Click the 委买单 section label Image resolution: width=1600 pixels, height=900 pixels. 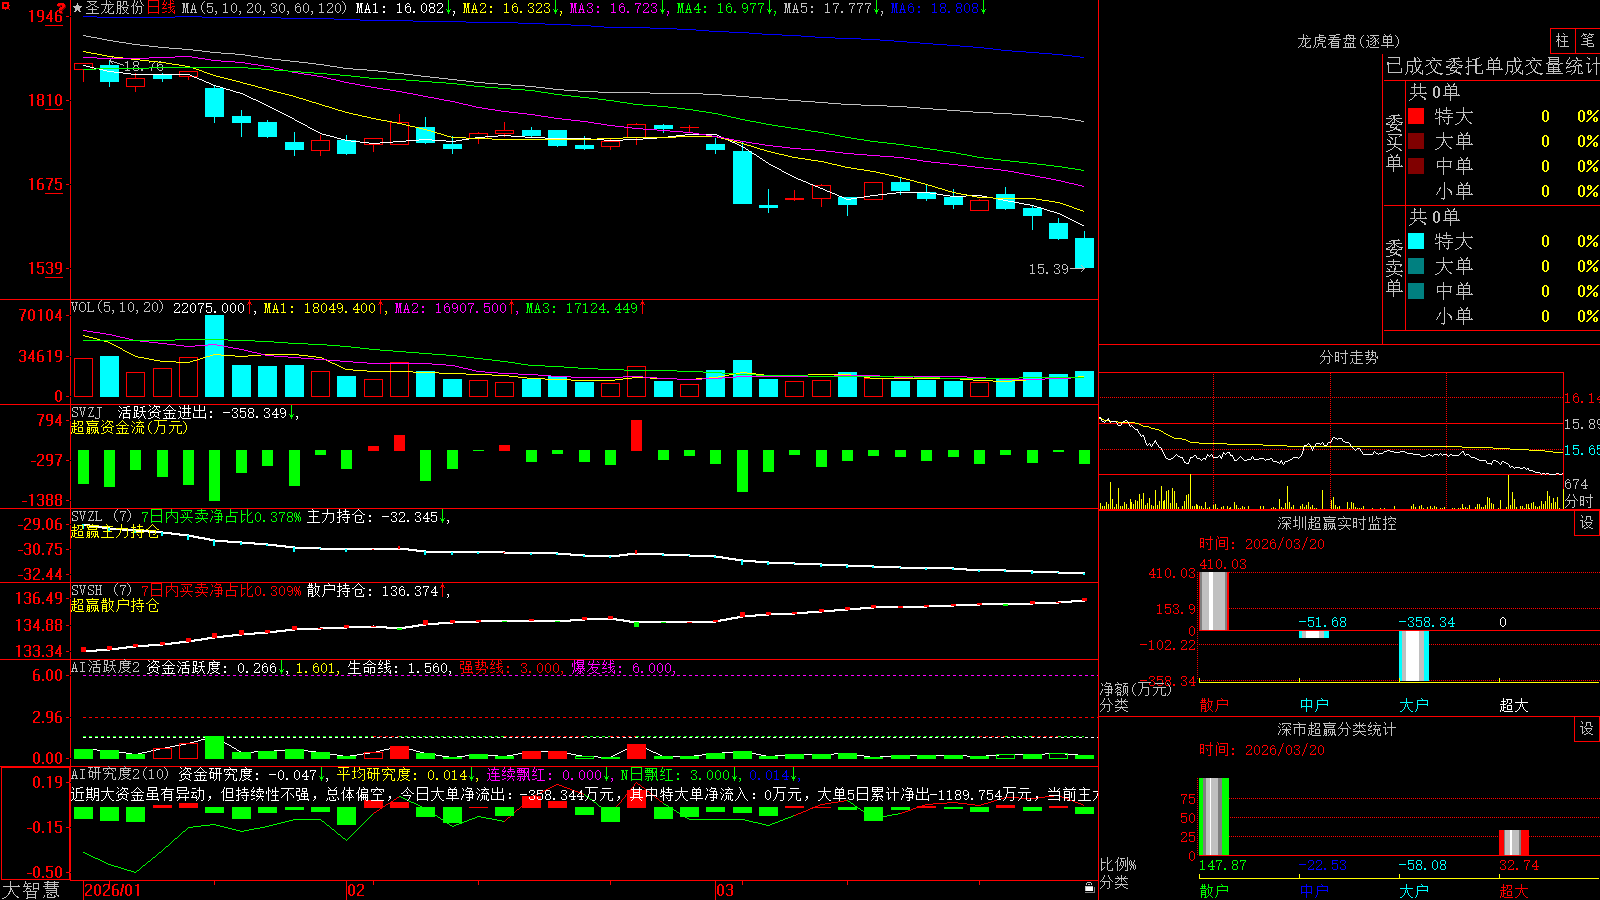1394,143
